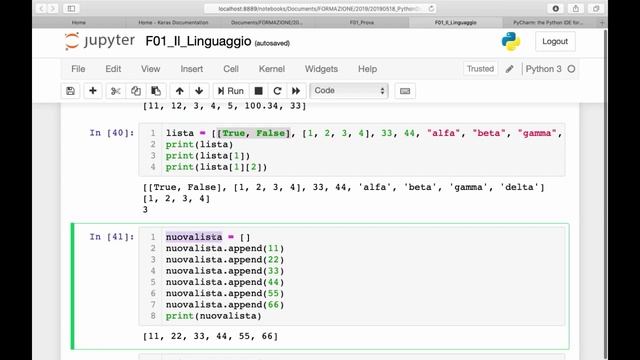Screen dimensions: 640x360
Task: Click output [11, 22, 33, 44, 55, 66]
Action: [x=211, y=336]
